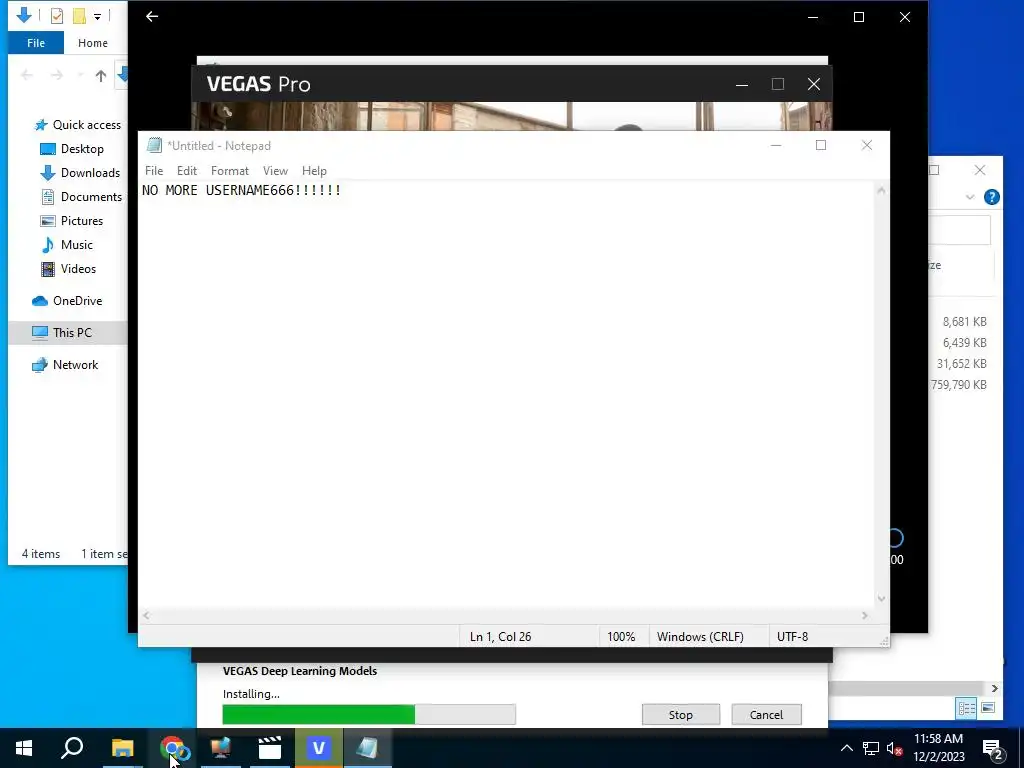Image resolution: width=1024 pixels, height=768 pixels.
Task: Stop the VEGAS Deep Learning Models installation
Action: [680, 714]
